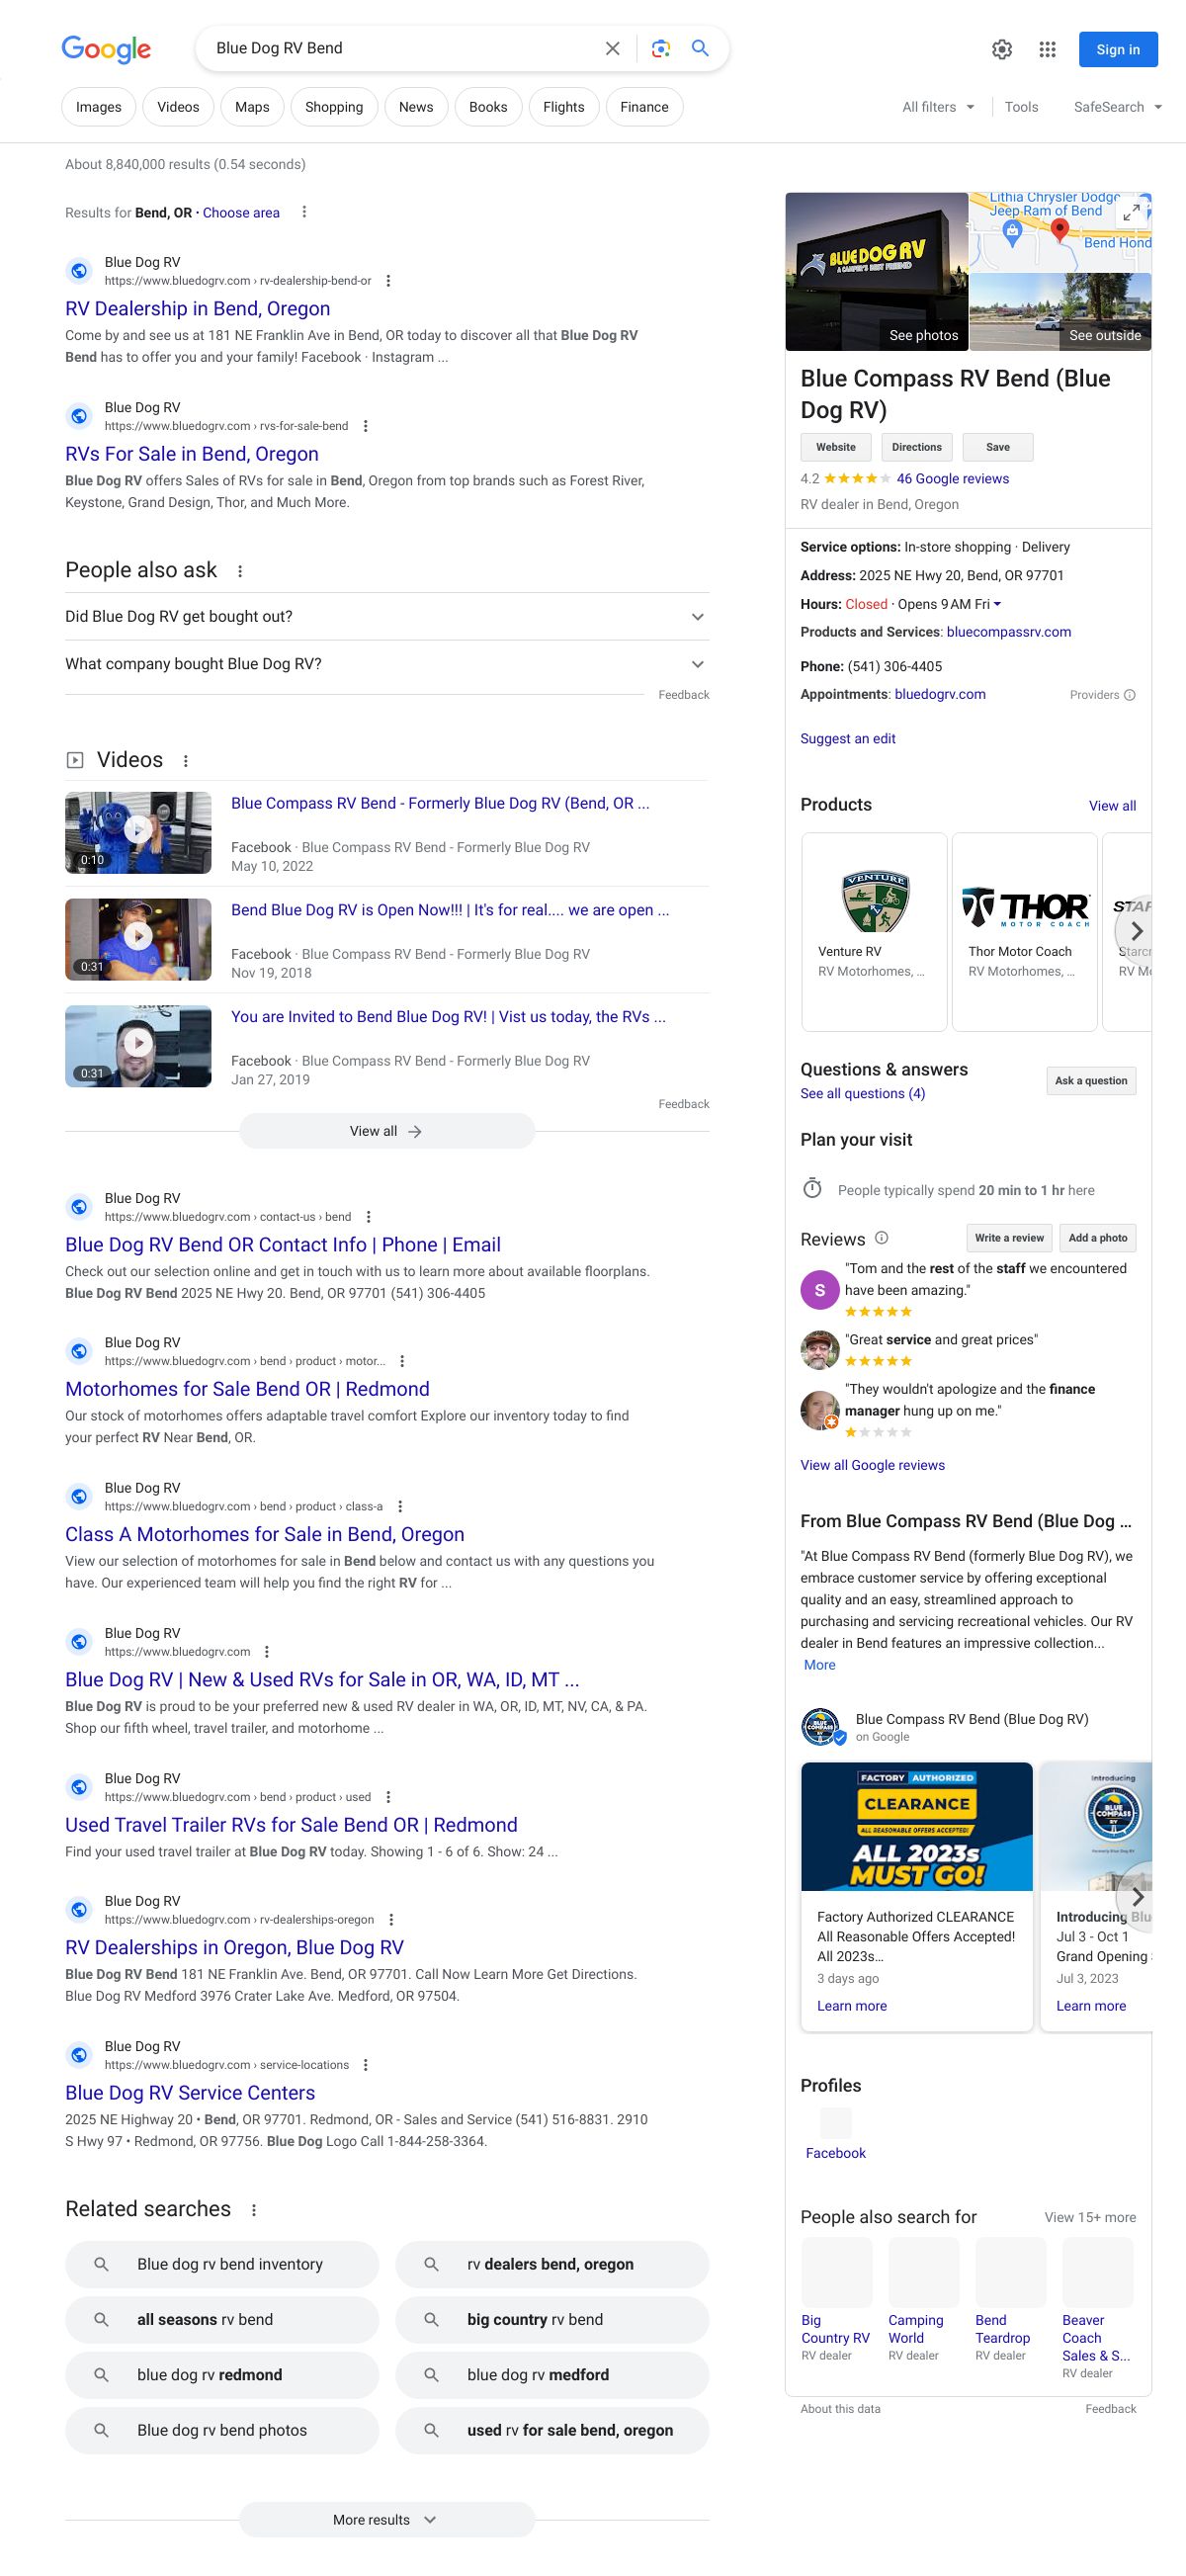Click the magnifying glass search button
Screen dimensions: 1186x2576
click(700, 49)
